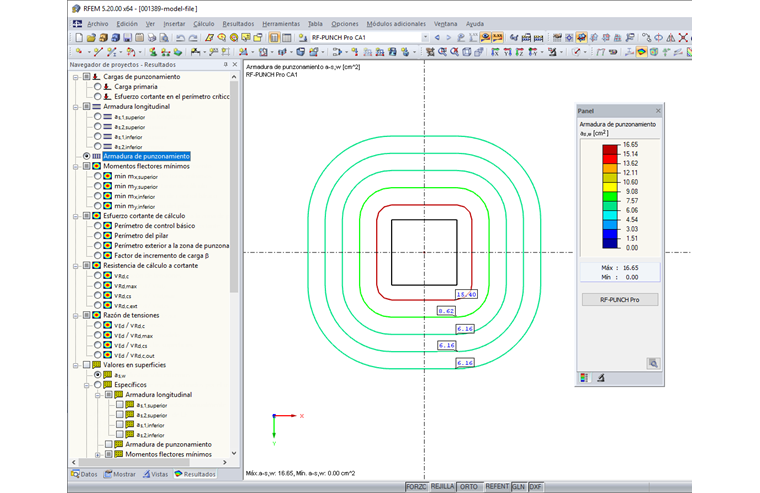Collapse the Especificos tree node
This screenshot has width=760, height=493.
[x=87, y=385]
